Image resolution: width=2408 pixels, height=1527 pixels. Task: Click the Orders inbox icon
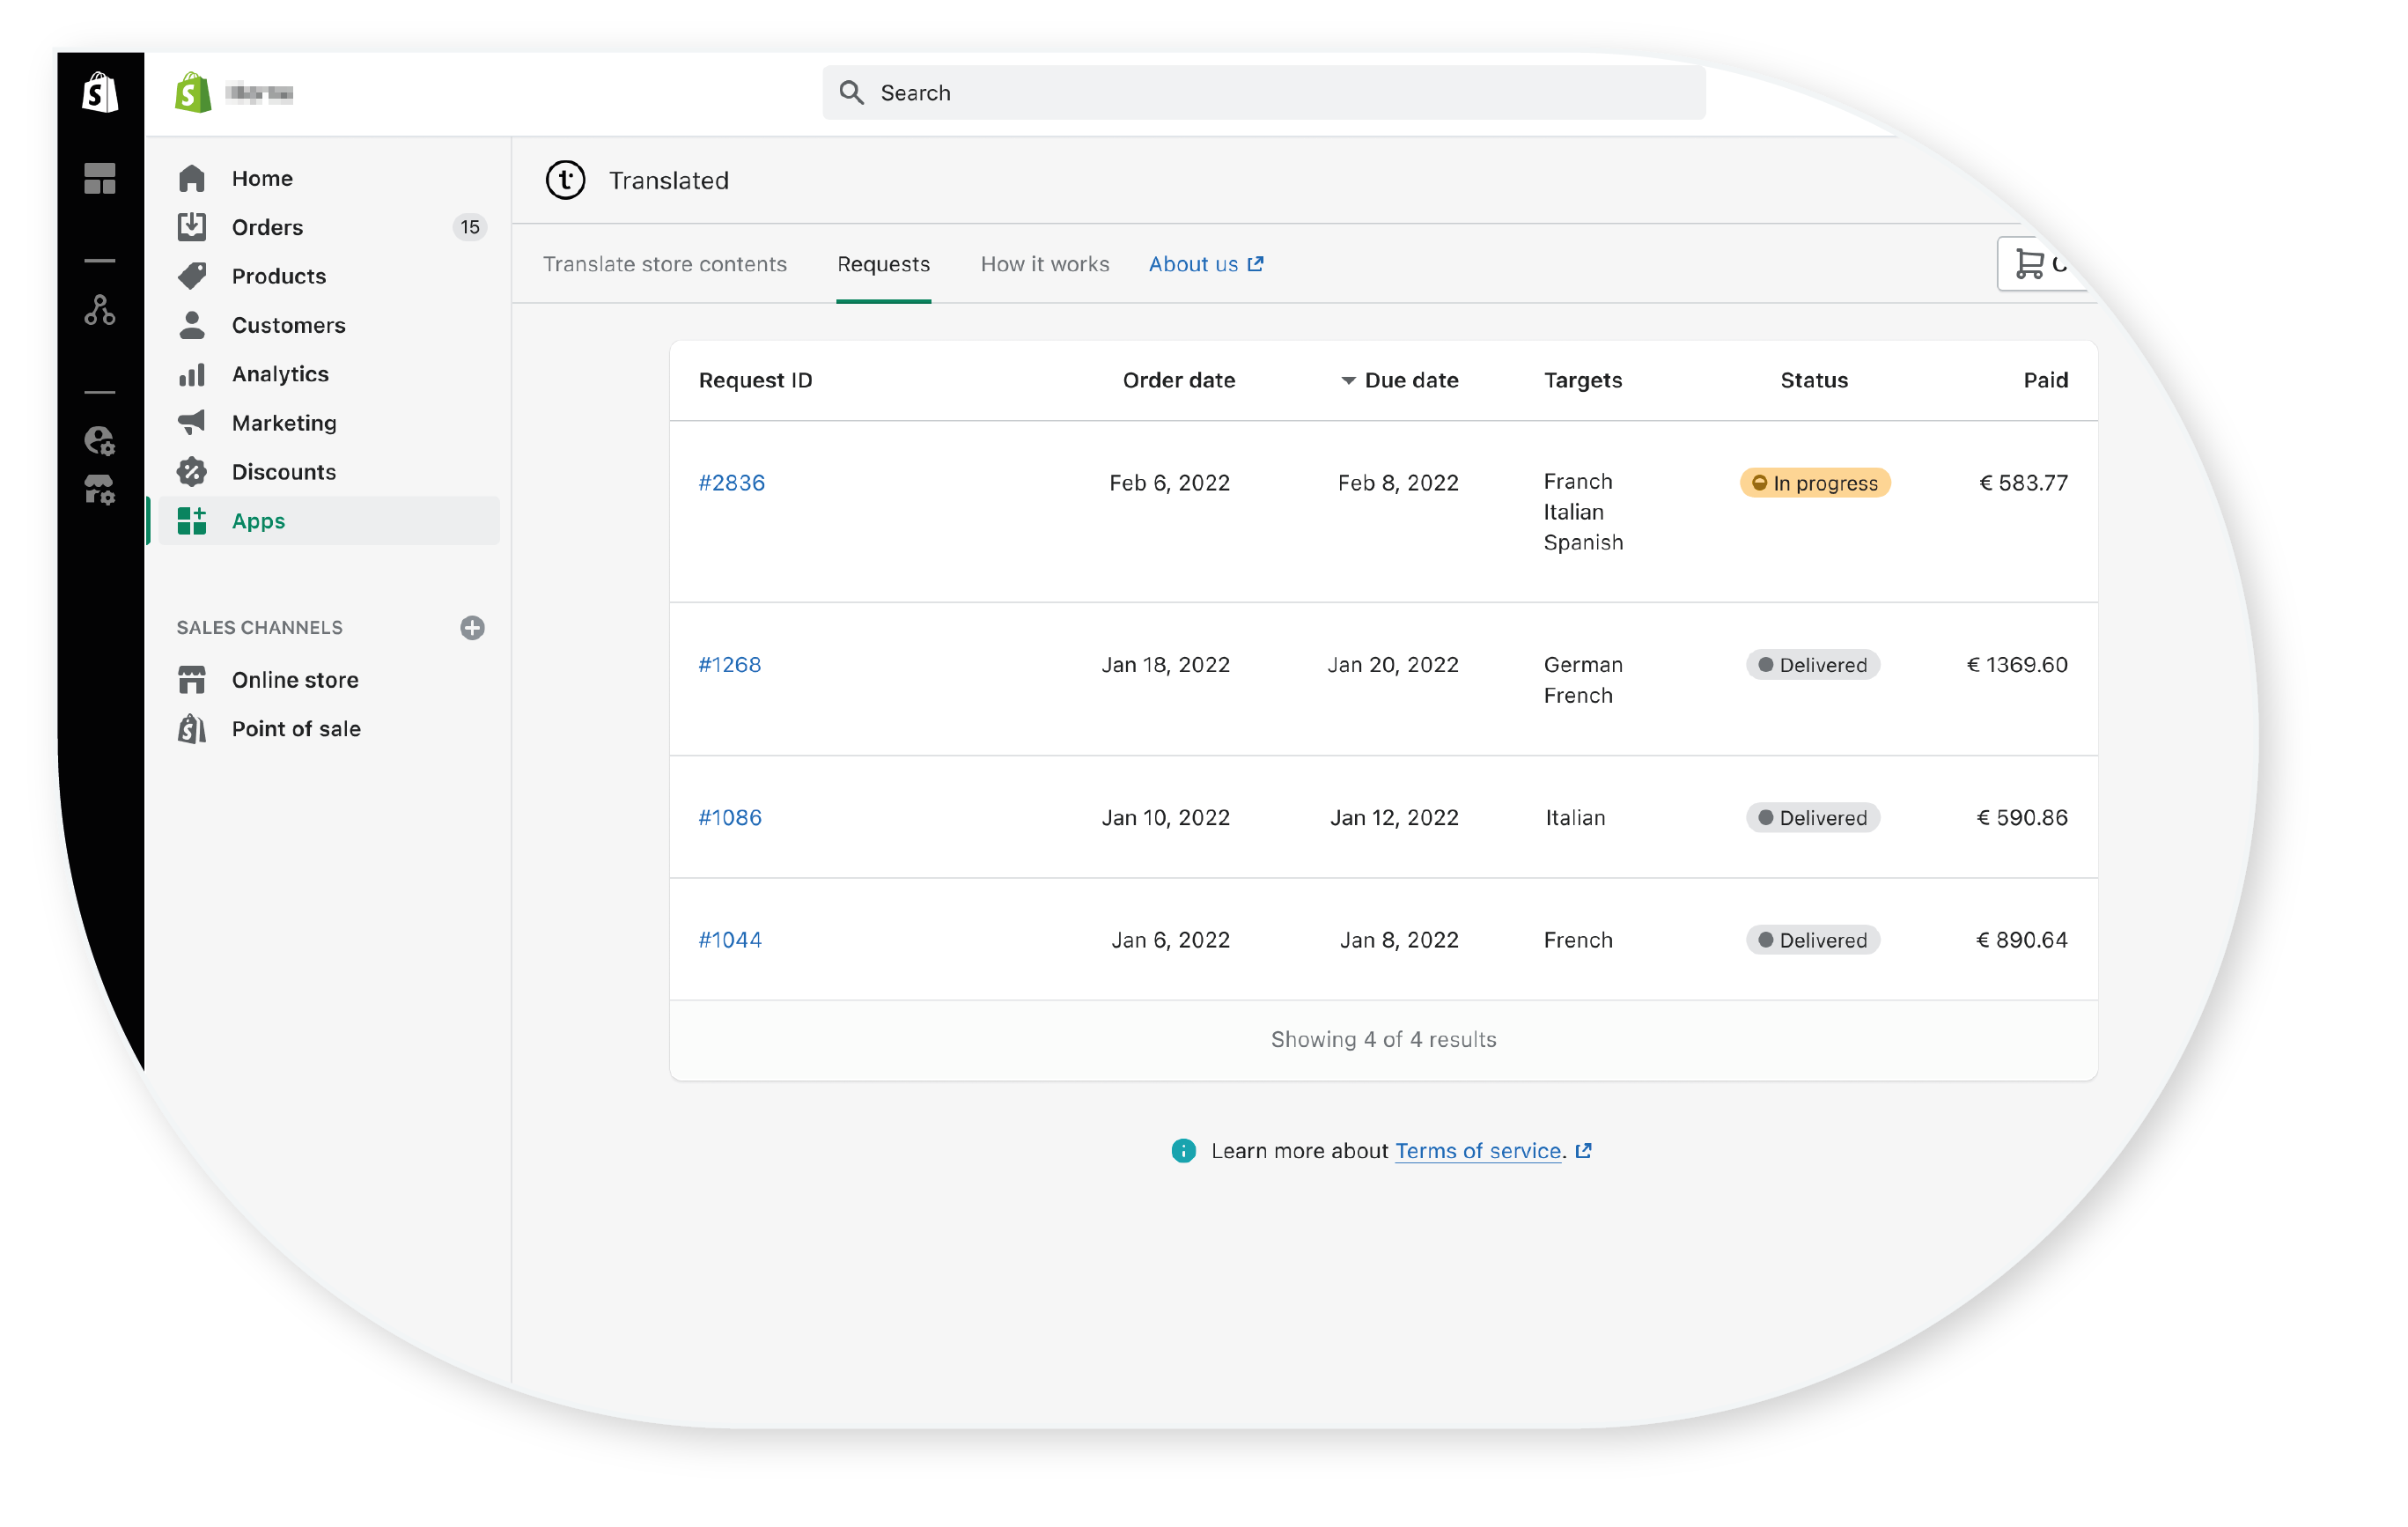click(192, 227)
